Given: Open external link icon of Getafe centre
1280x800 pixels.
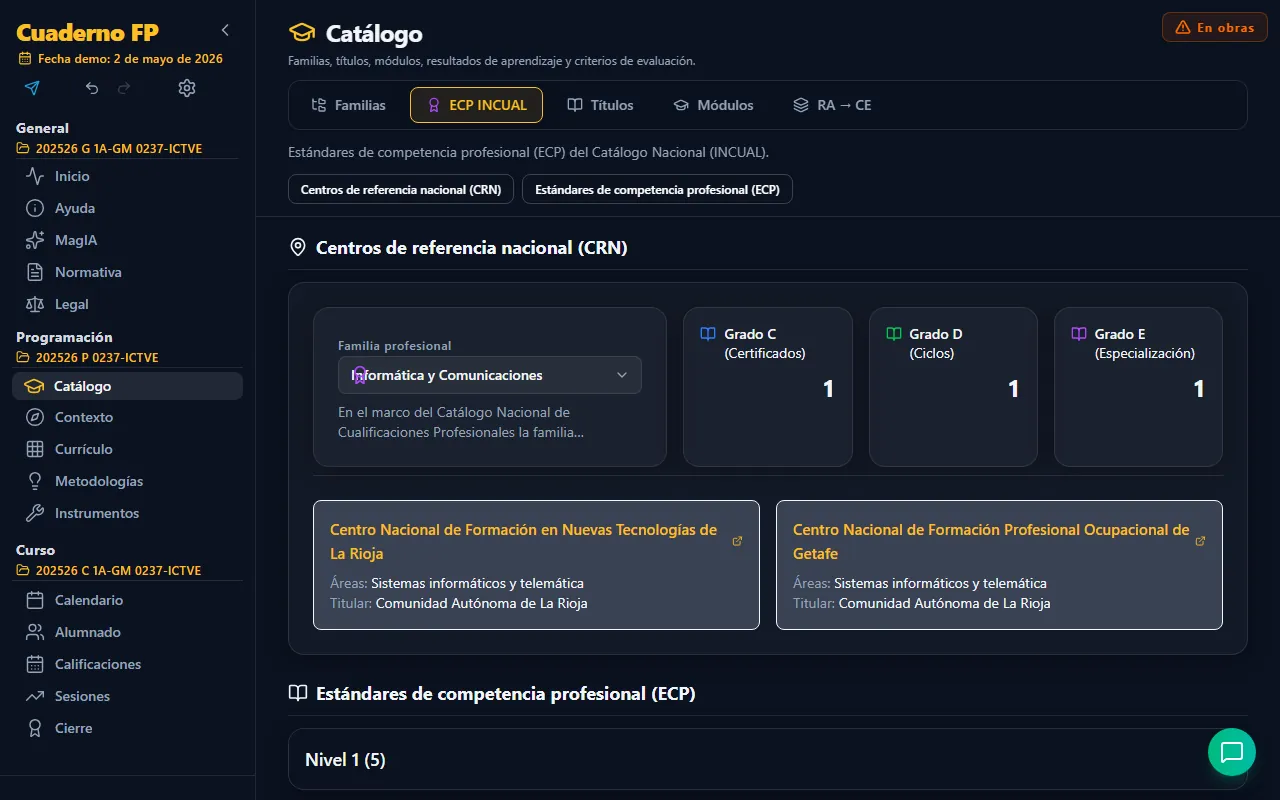Looking at the screenshot, I should (1201, 541).
